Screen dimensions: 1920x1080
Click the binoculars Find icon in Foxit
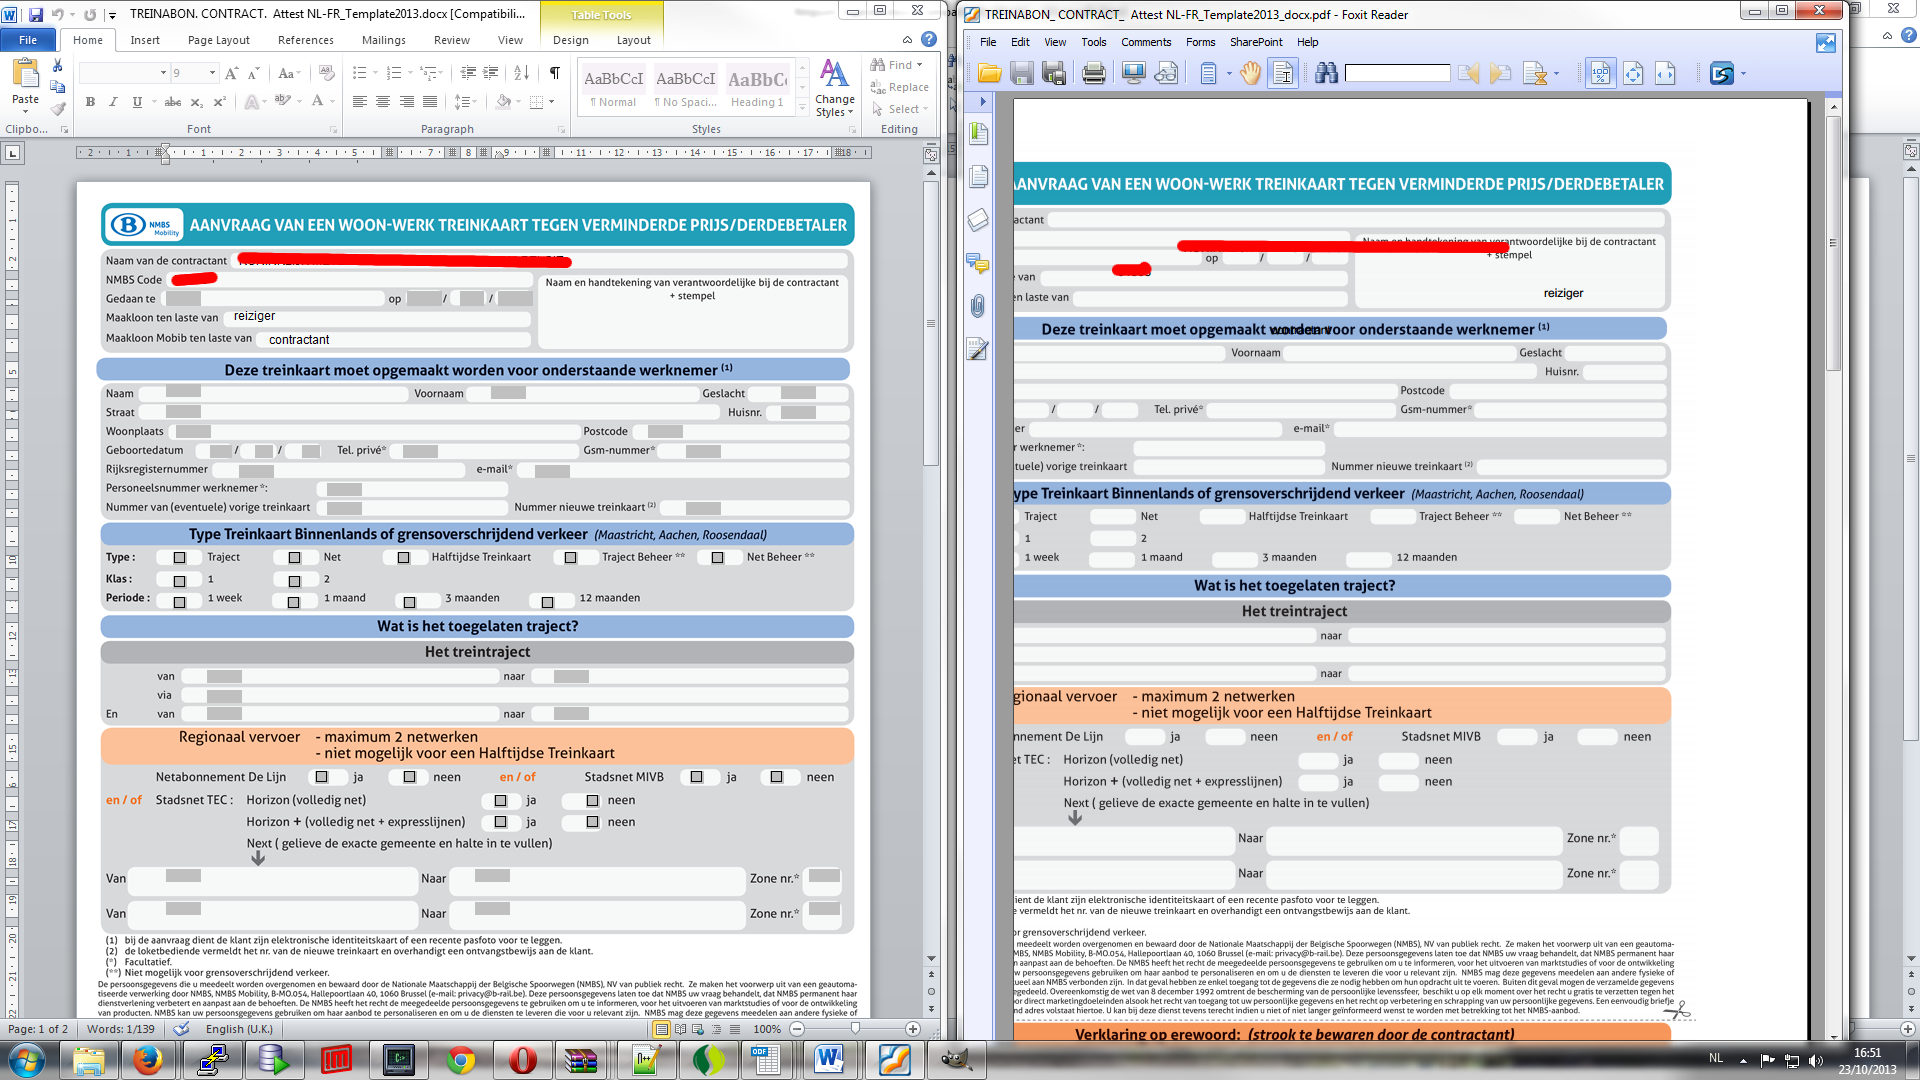(x=1326, y=73)
